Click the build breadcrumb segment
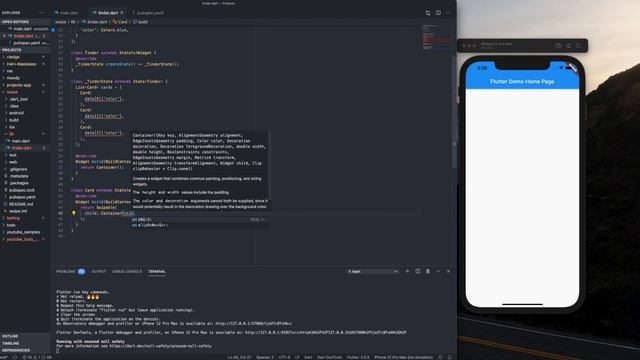This screenshot has height=360, width=640. tap(140, 22)
